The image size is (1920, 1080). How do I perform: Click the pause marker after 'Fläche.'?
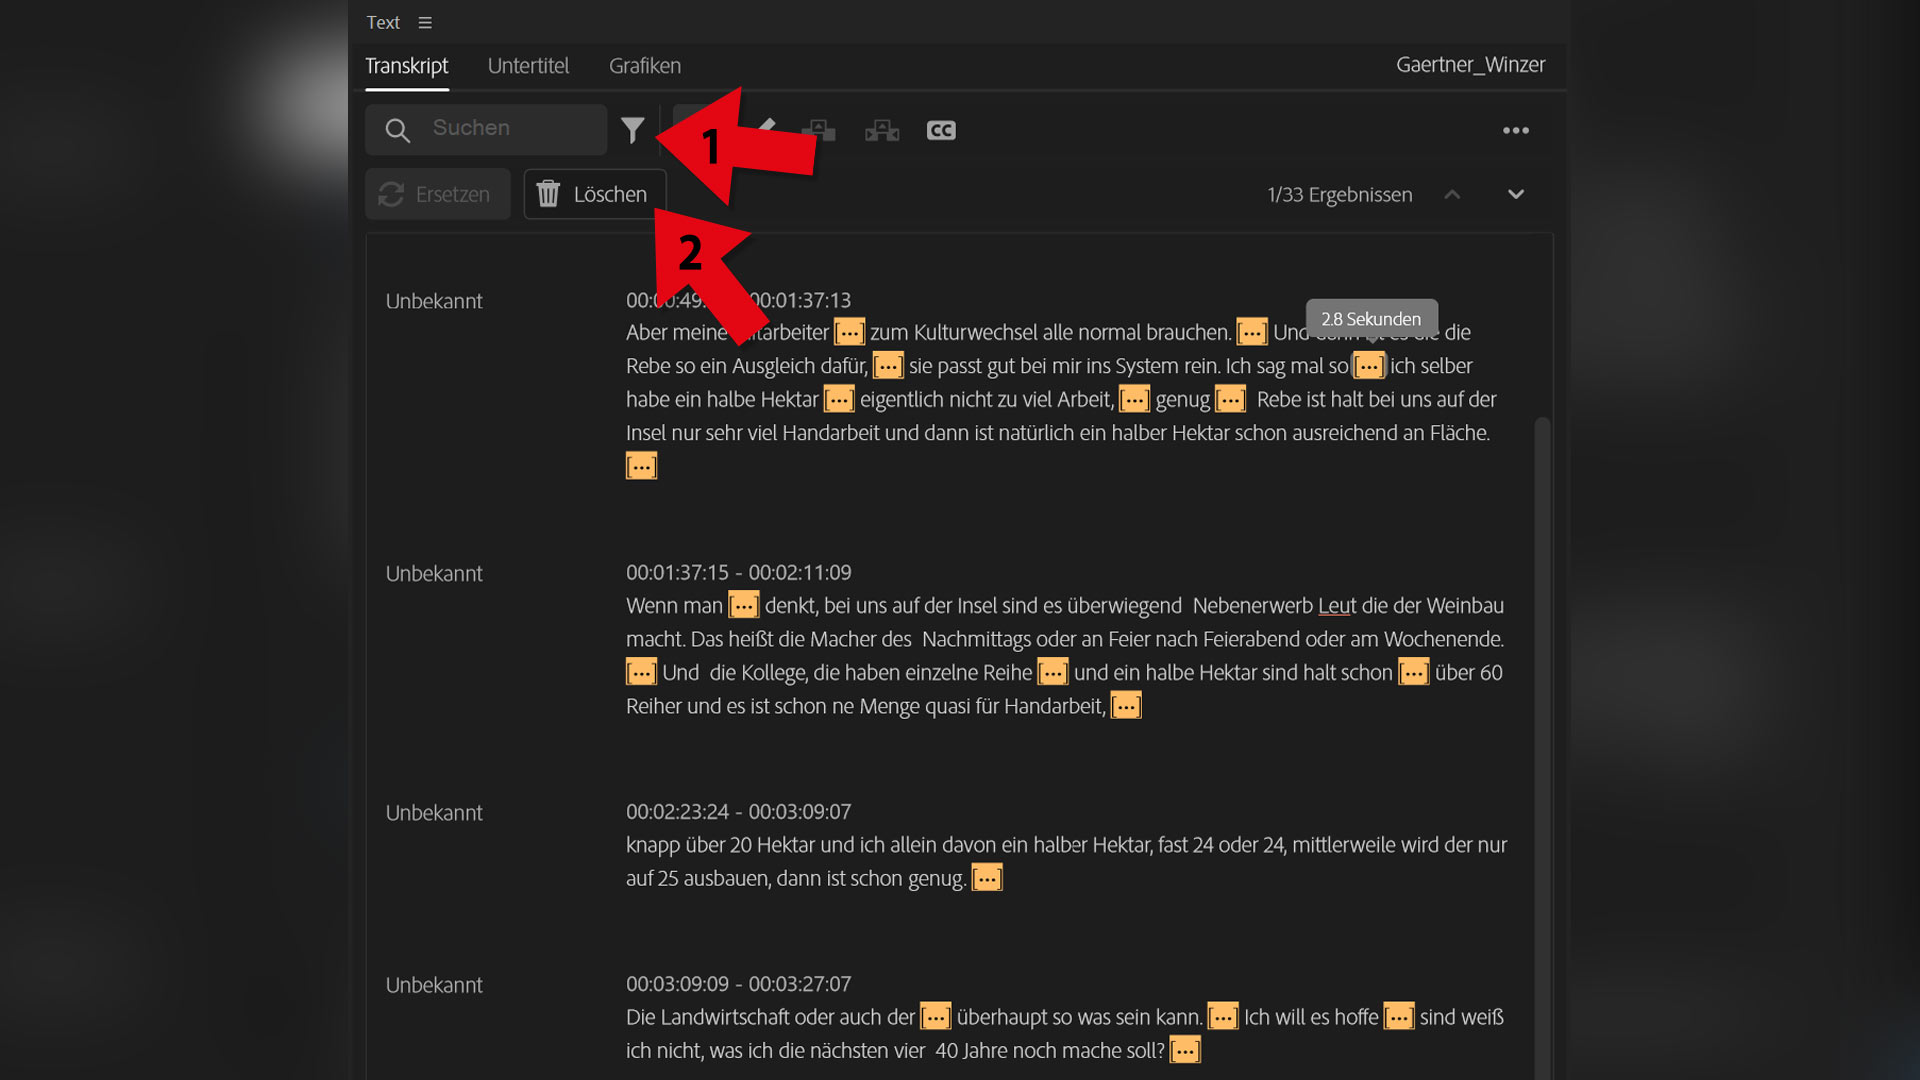641,466
